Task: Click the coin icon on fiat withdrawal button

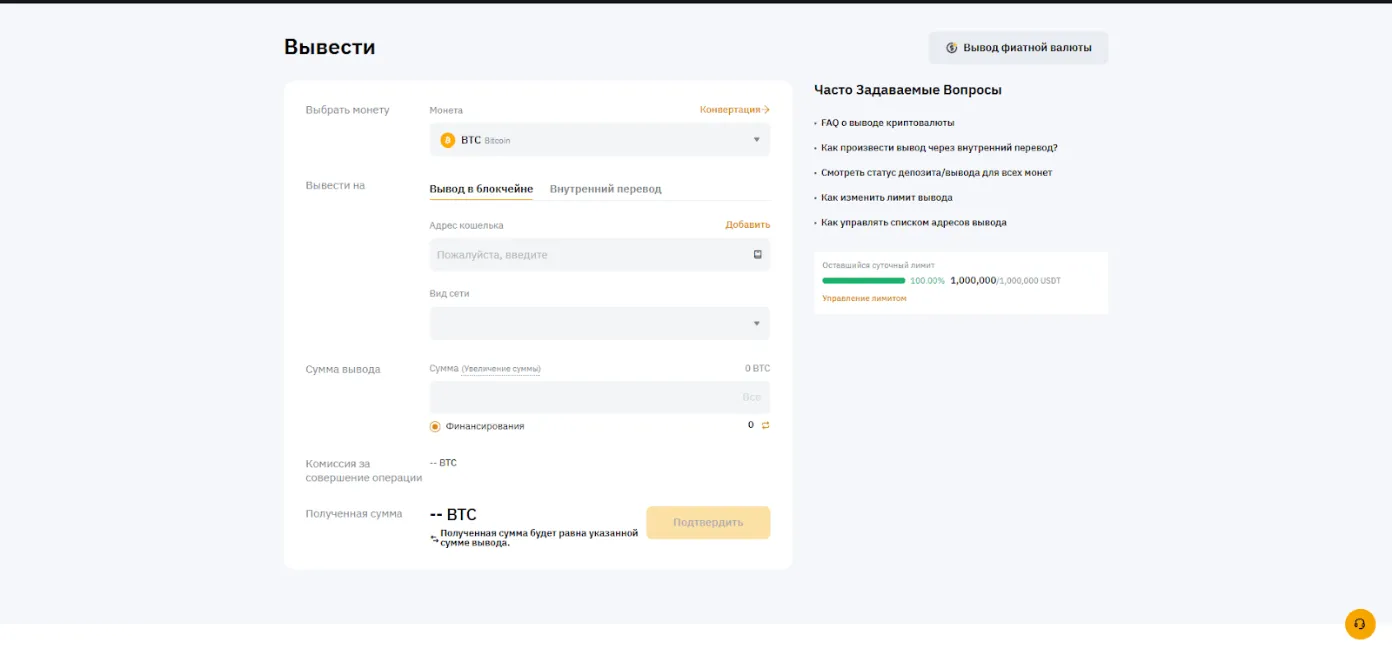Action: tap(952, 48)
